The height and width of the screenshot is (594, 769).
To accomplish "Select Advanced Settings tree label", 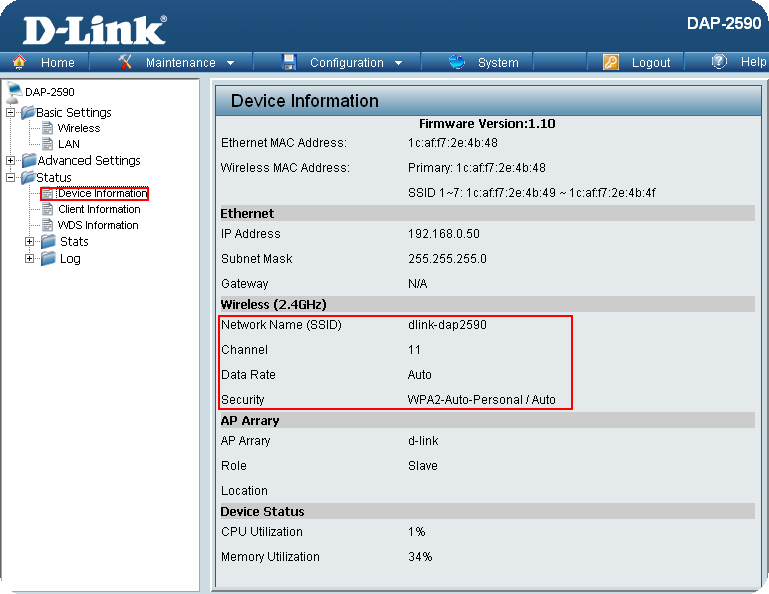I will [89, 160].
